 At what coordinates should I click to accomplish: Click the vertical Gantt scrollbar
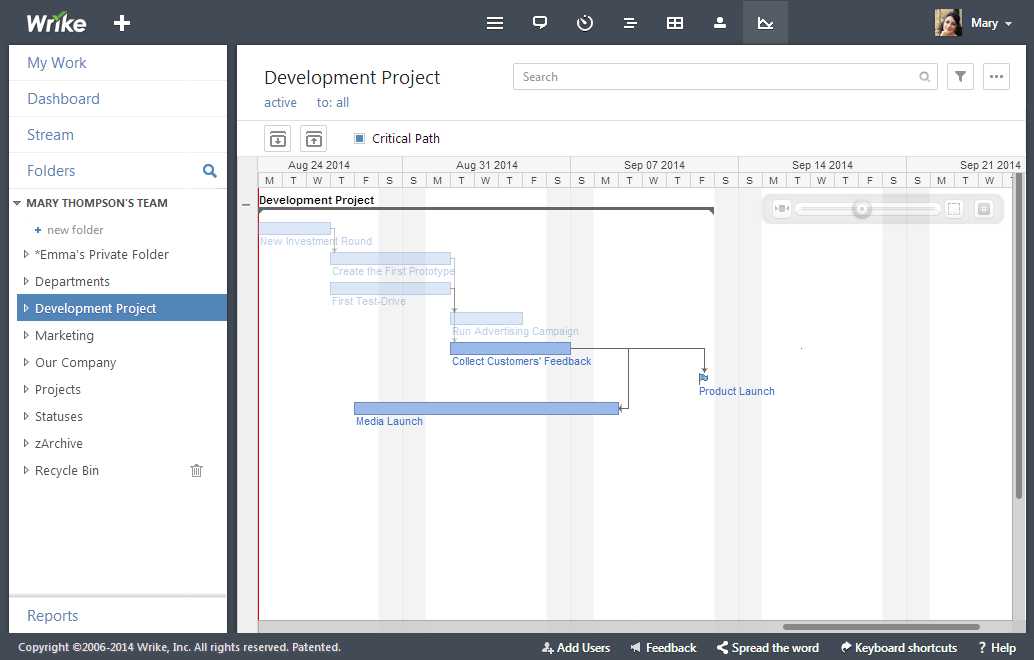click(1018, 336)
